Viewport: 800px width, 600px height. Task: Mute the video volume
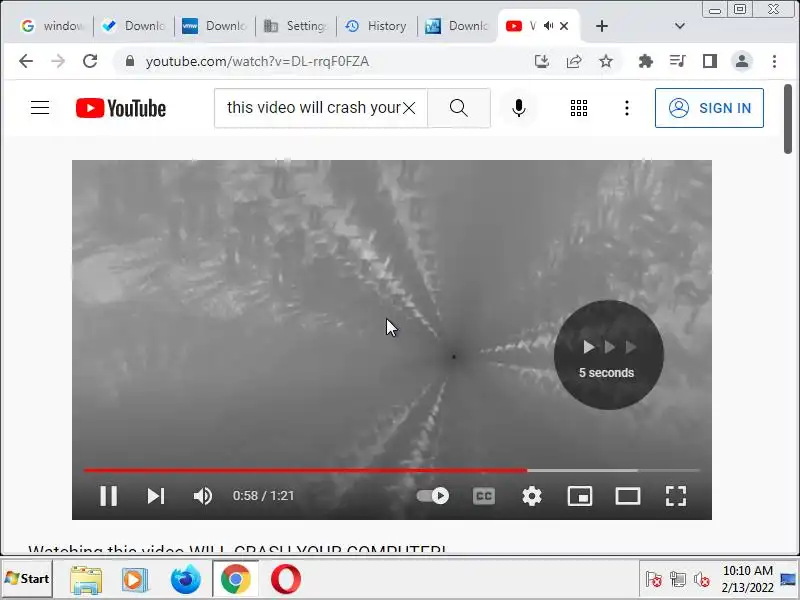(203, 496)
